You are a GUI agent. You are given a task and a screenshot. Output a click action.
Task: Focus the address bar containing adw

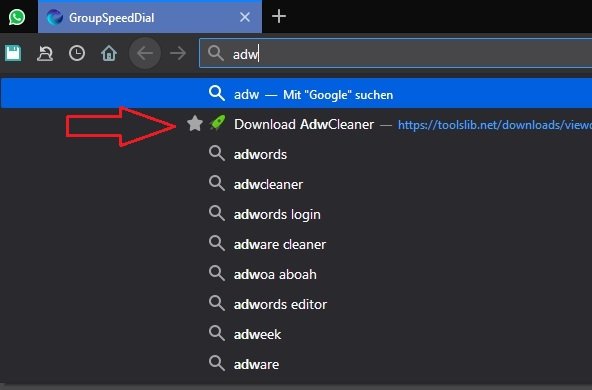click(x=396, y=53)
